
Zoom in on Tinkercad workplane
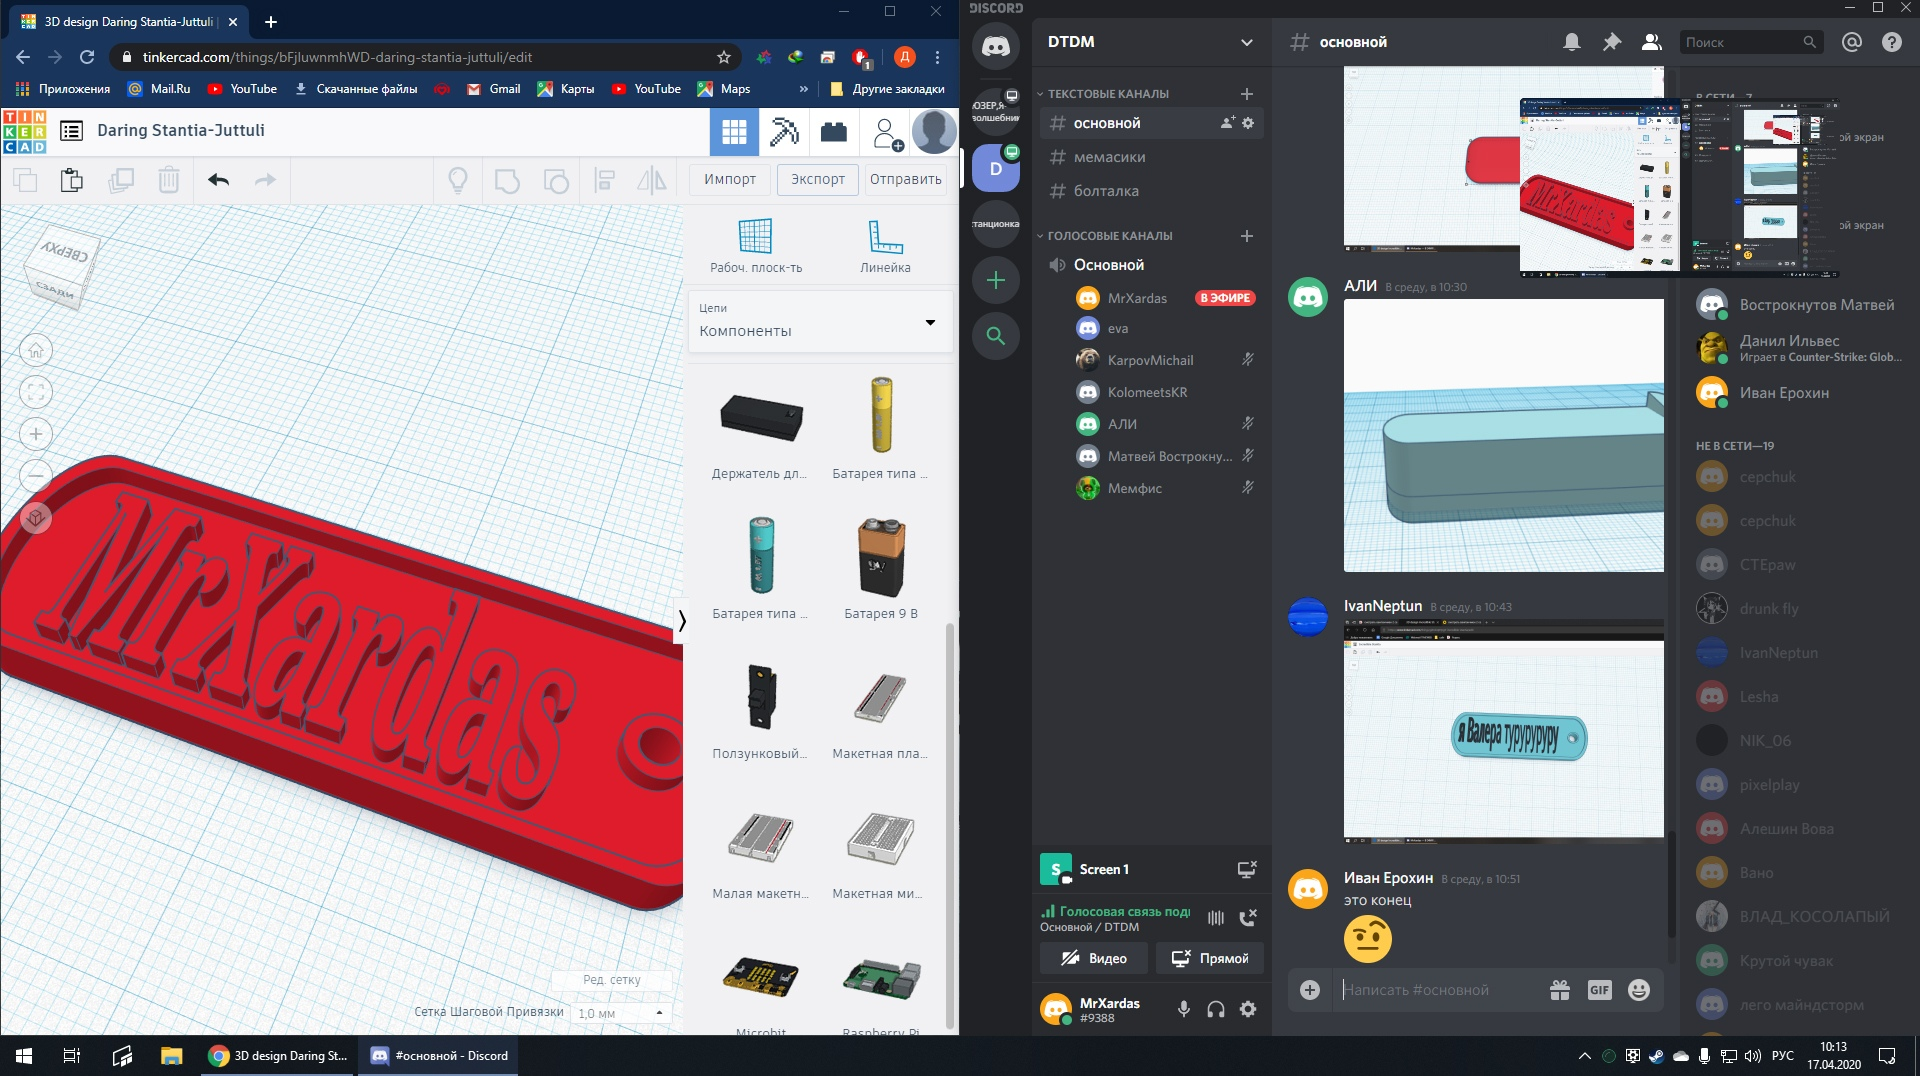pyautogui.click(x=36, y=434)
